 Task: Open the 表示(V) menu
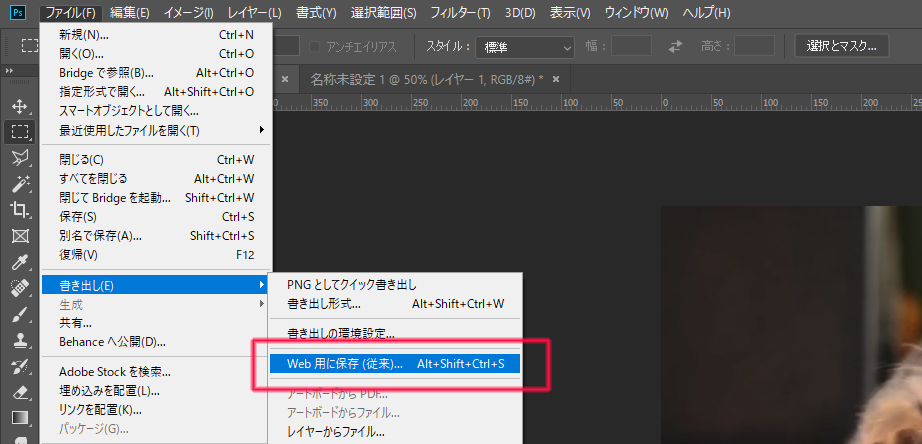tap(570, 12)
